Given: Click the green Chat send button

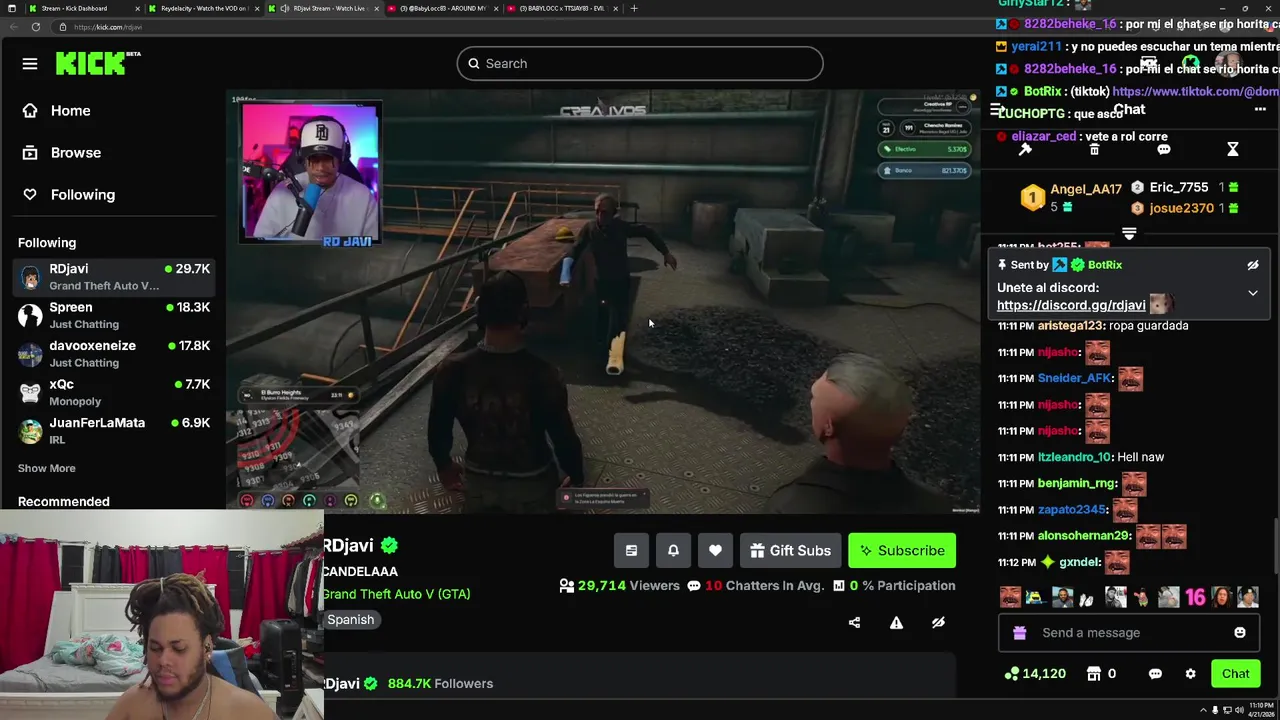Looking at the screenshot, I should coord(1235,674).
